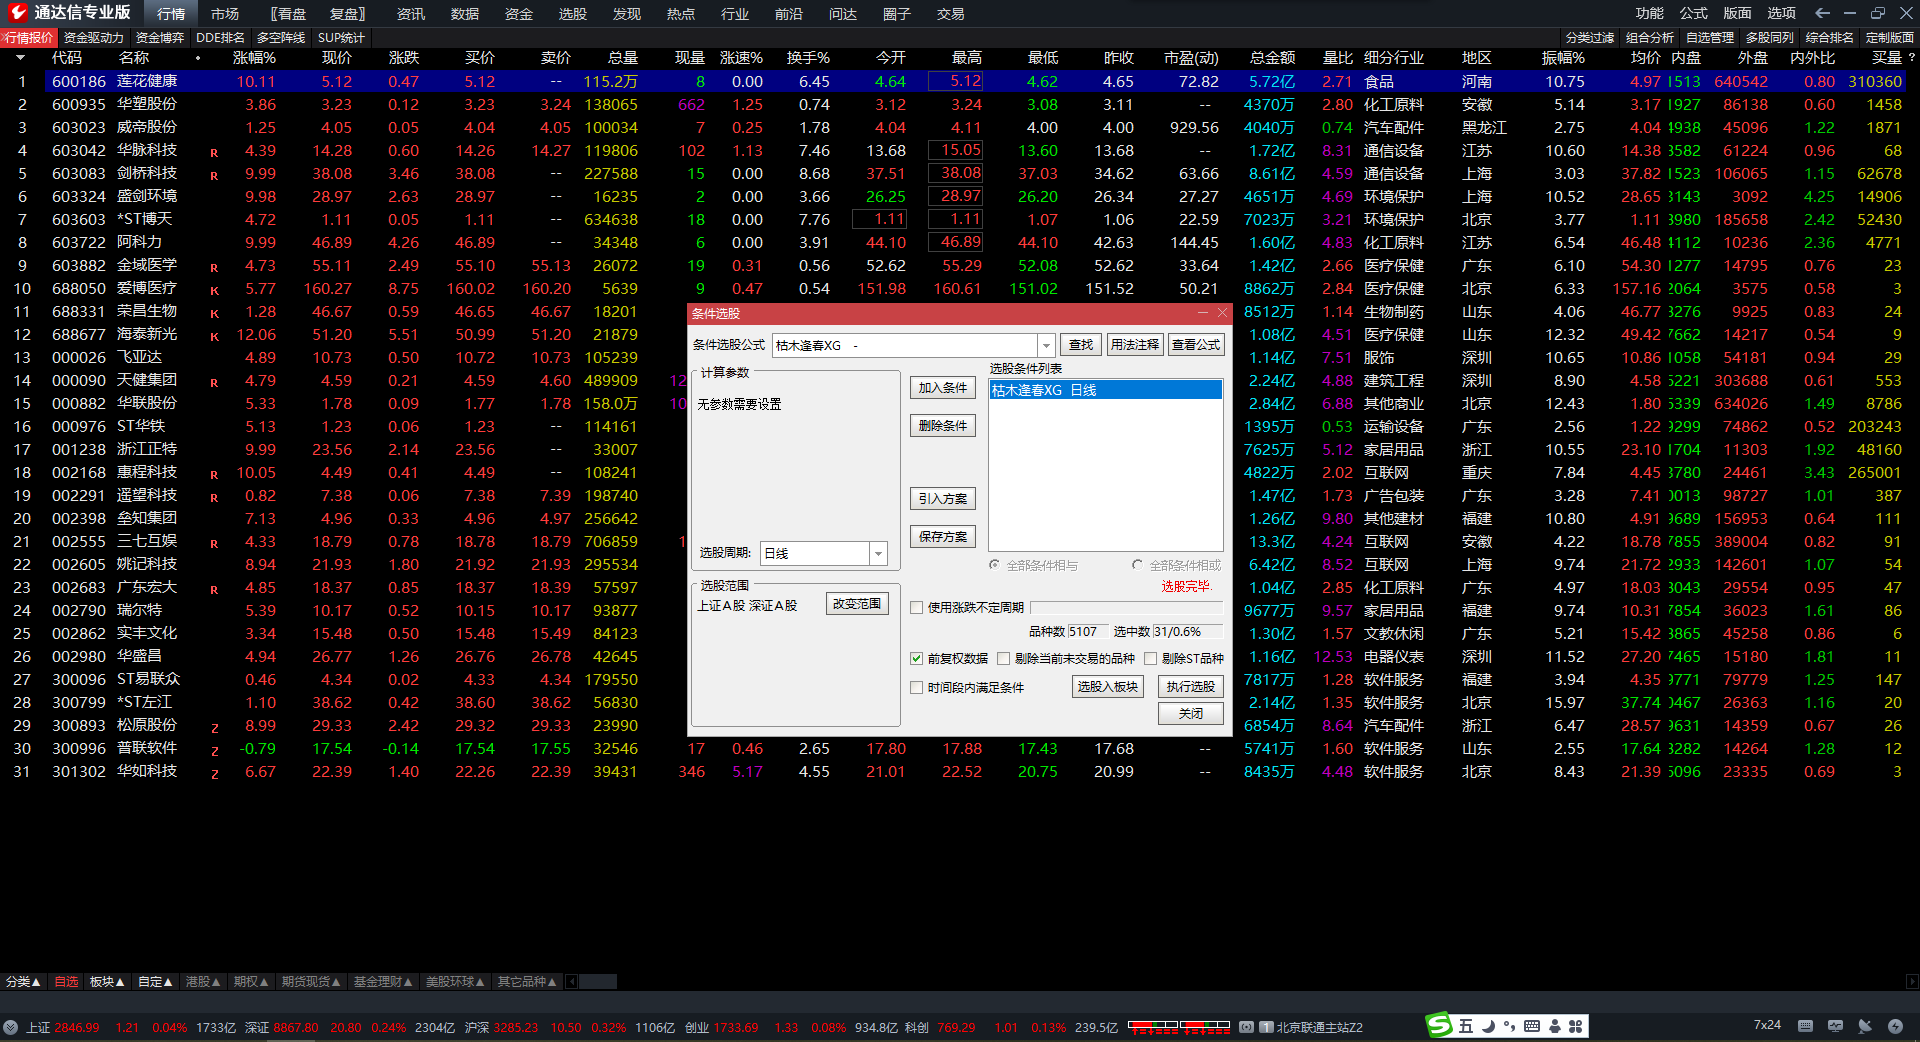The height and width of the screenshot is (1042, 1920).
Task: Open the 选股 top menu item
Action: point(573,14)
